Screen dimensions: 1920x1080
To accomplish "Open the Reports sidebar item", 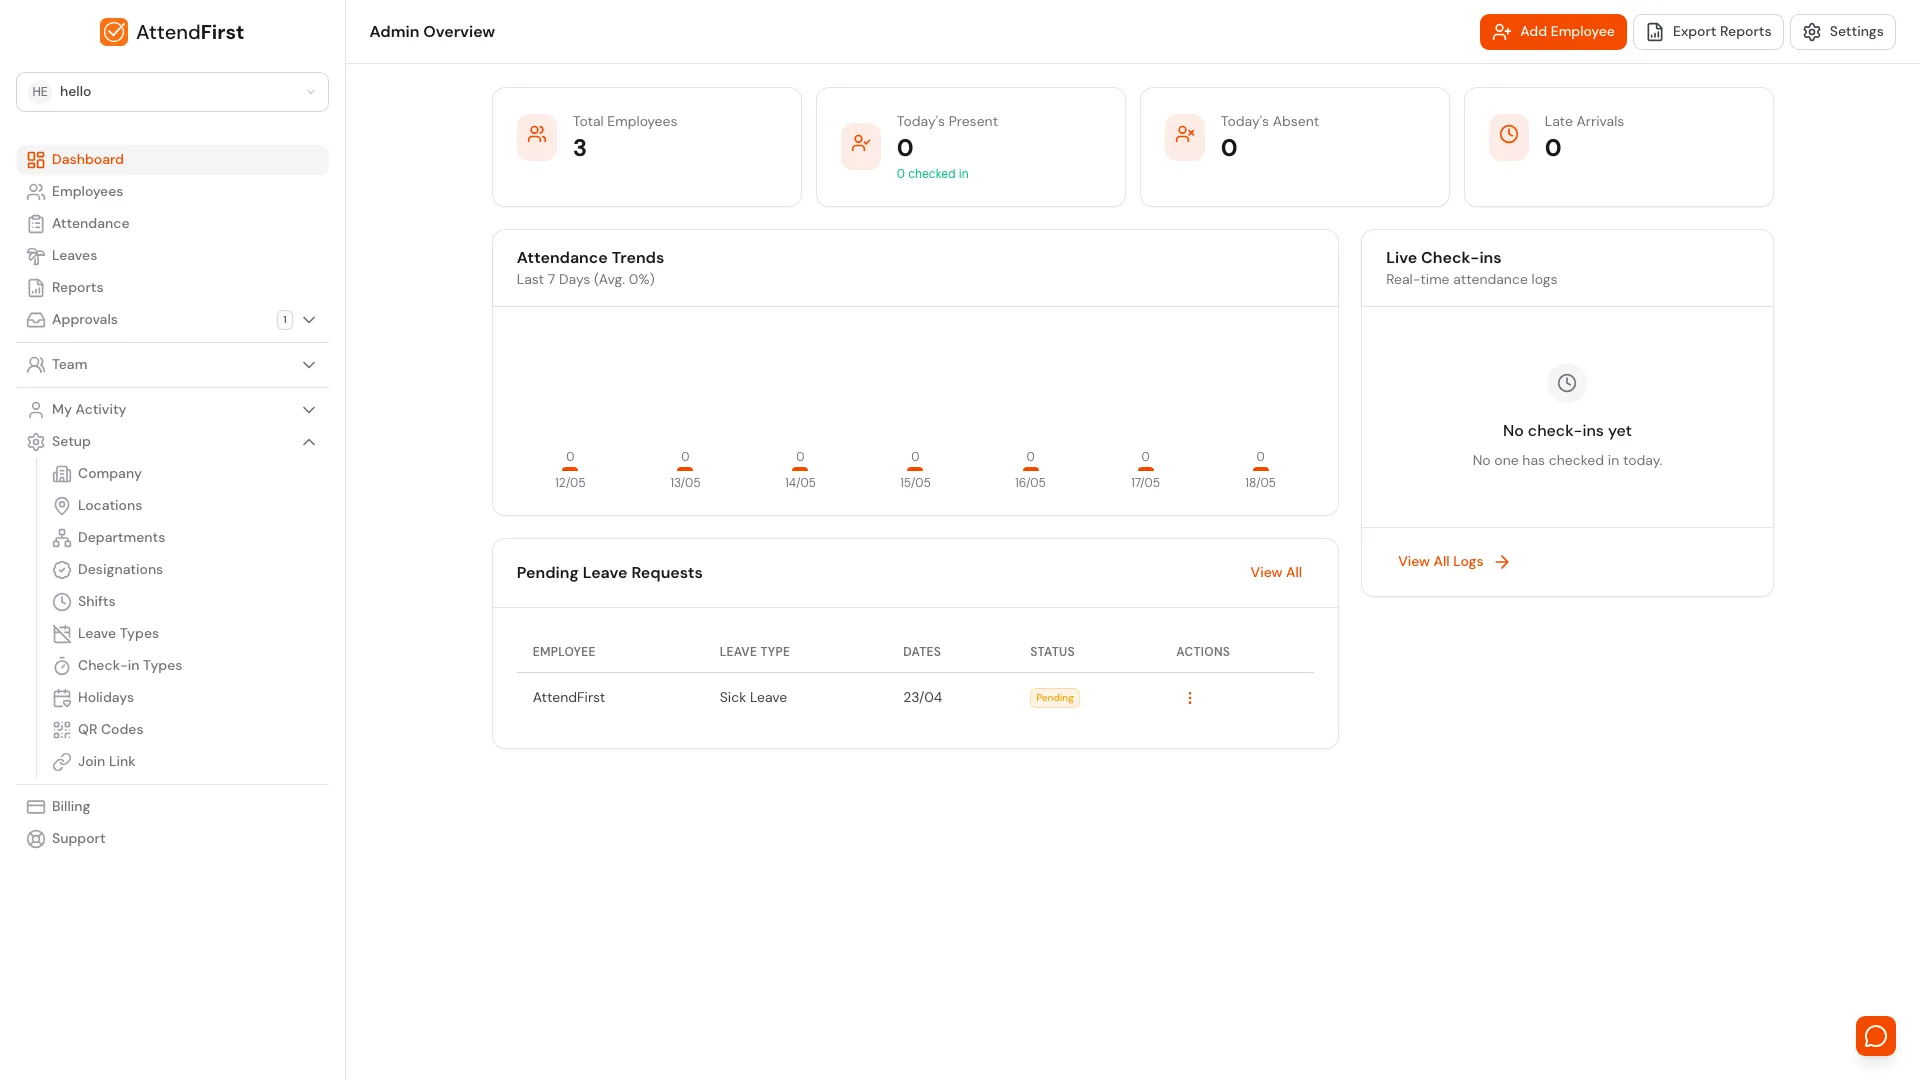I will 172,288.
